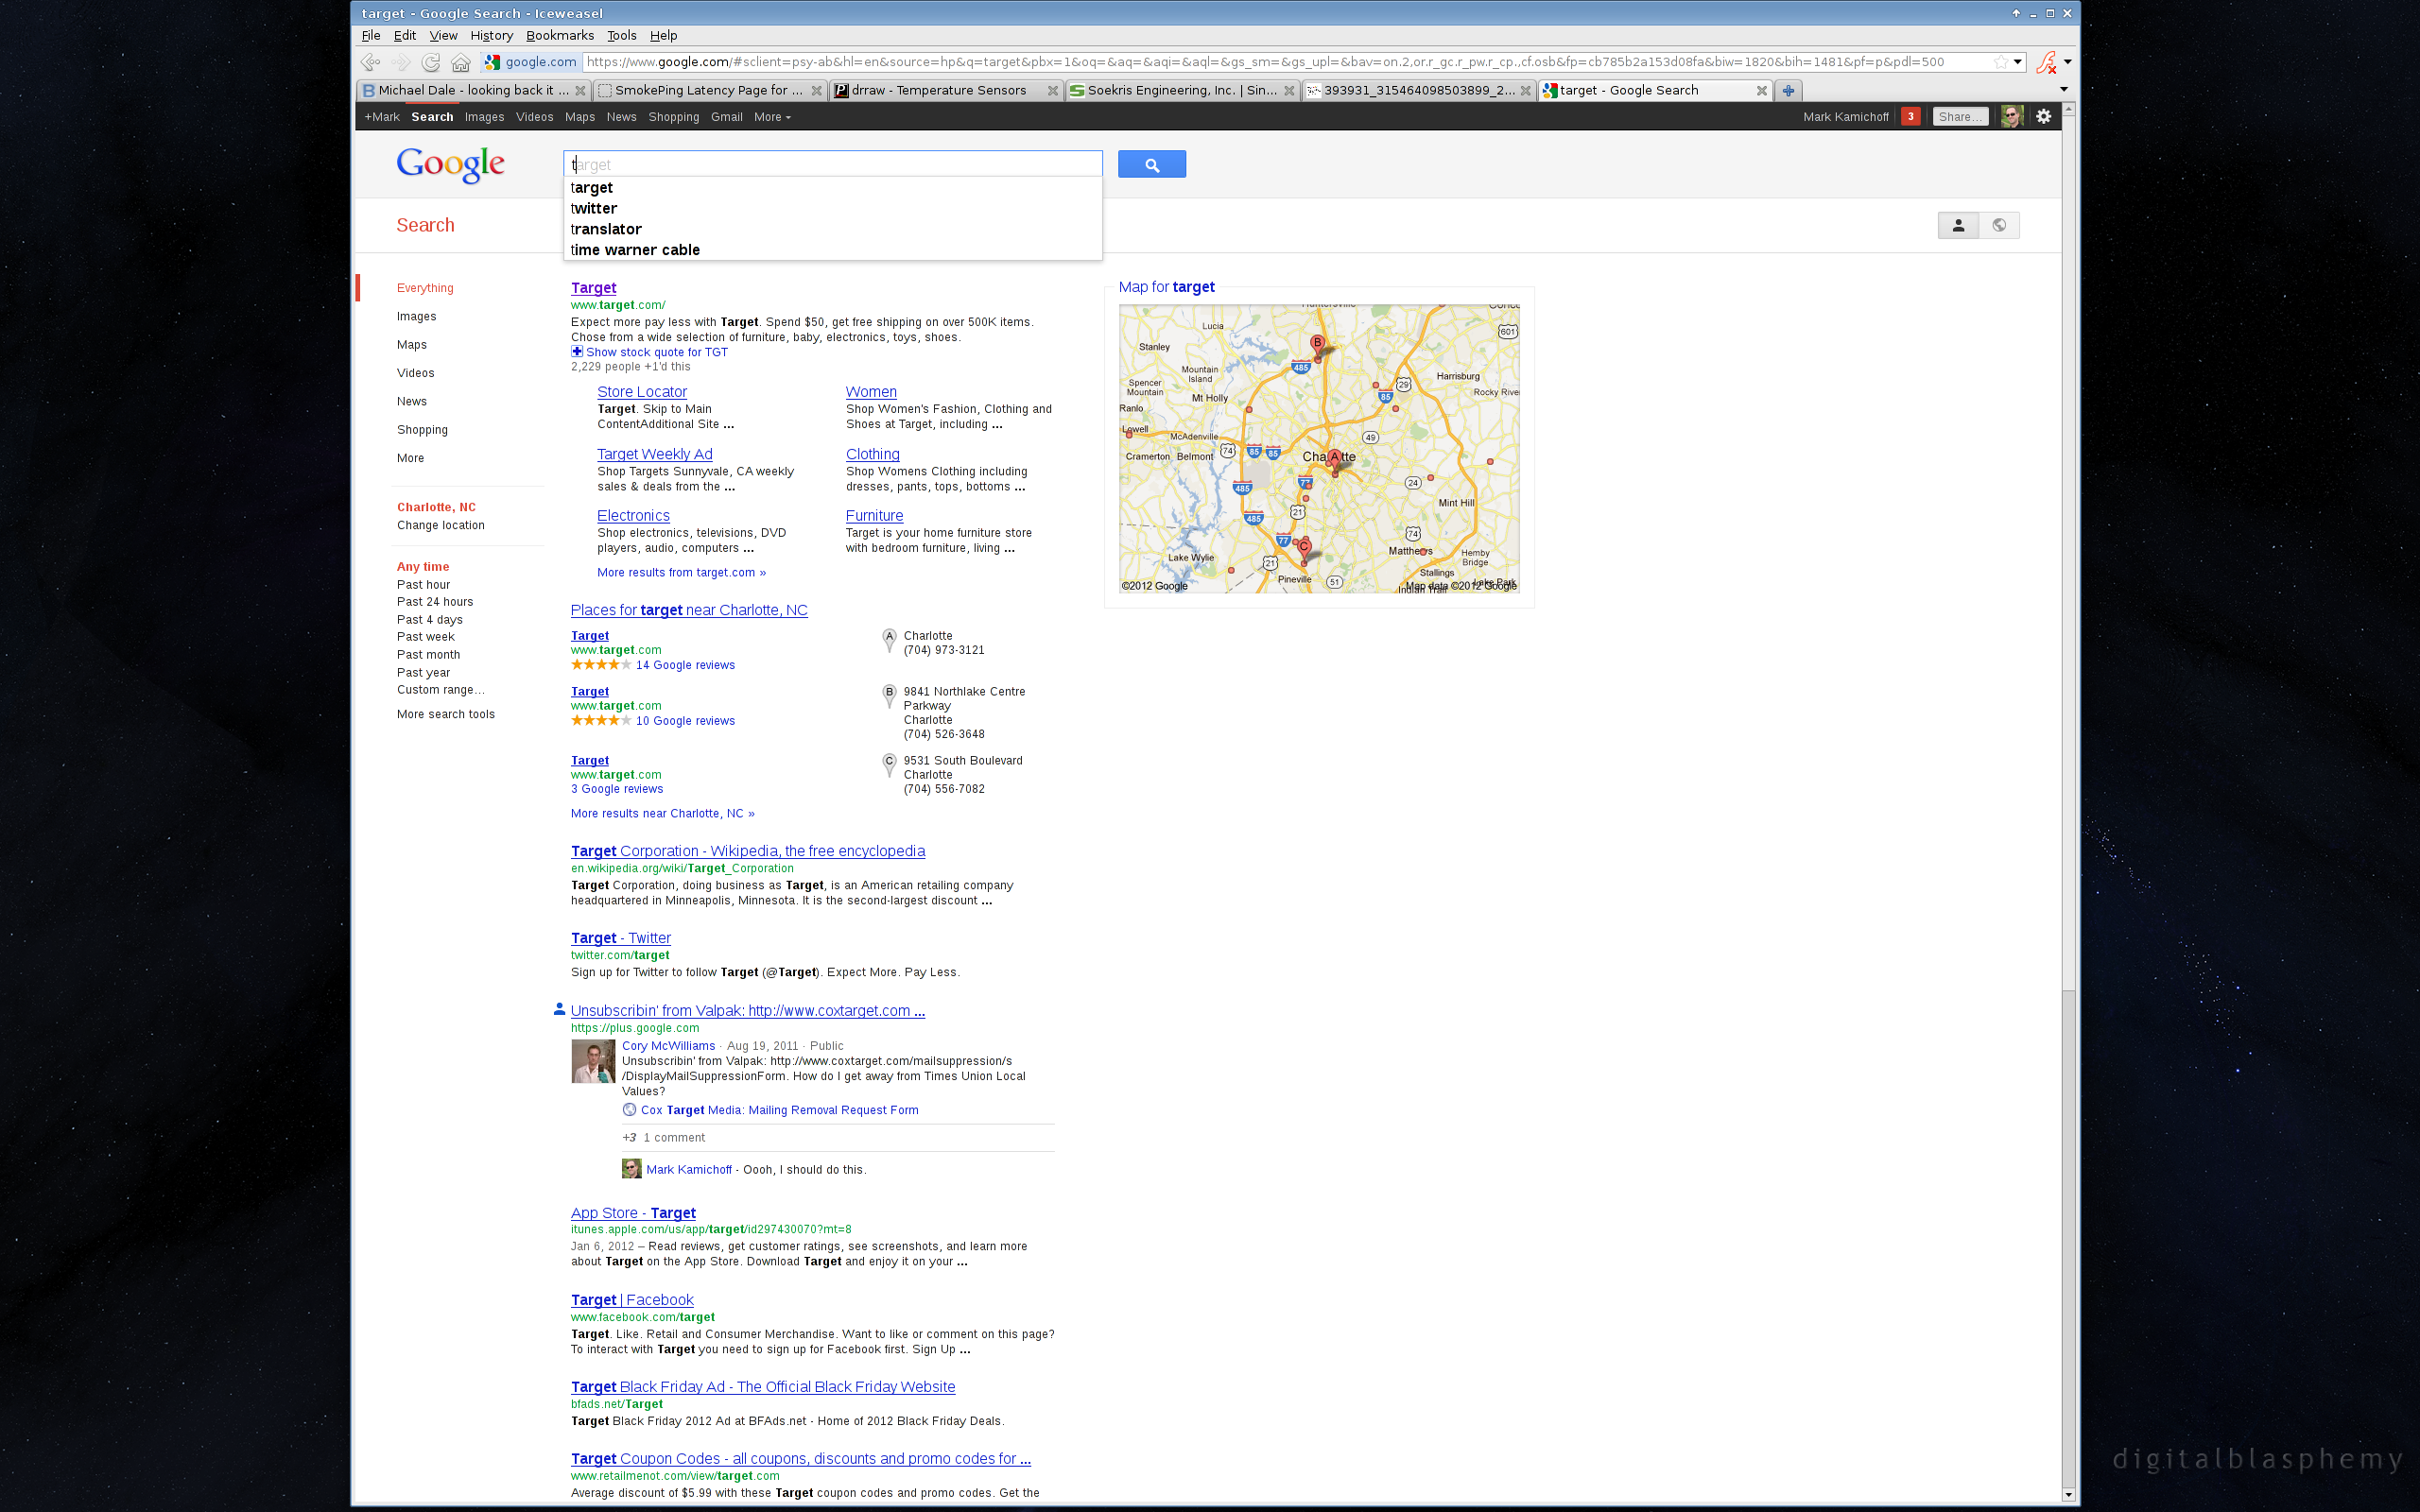
Task: Bookmark this page with the star icon
Action: click(x=2000, y=62)
